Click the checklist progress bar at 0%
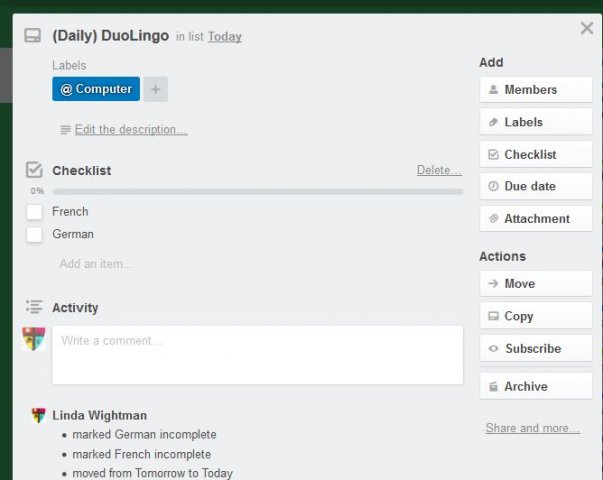This screenshot has width=603, height=480. point(257,191)
